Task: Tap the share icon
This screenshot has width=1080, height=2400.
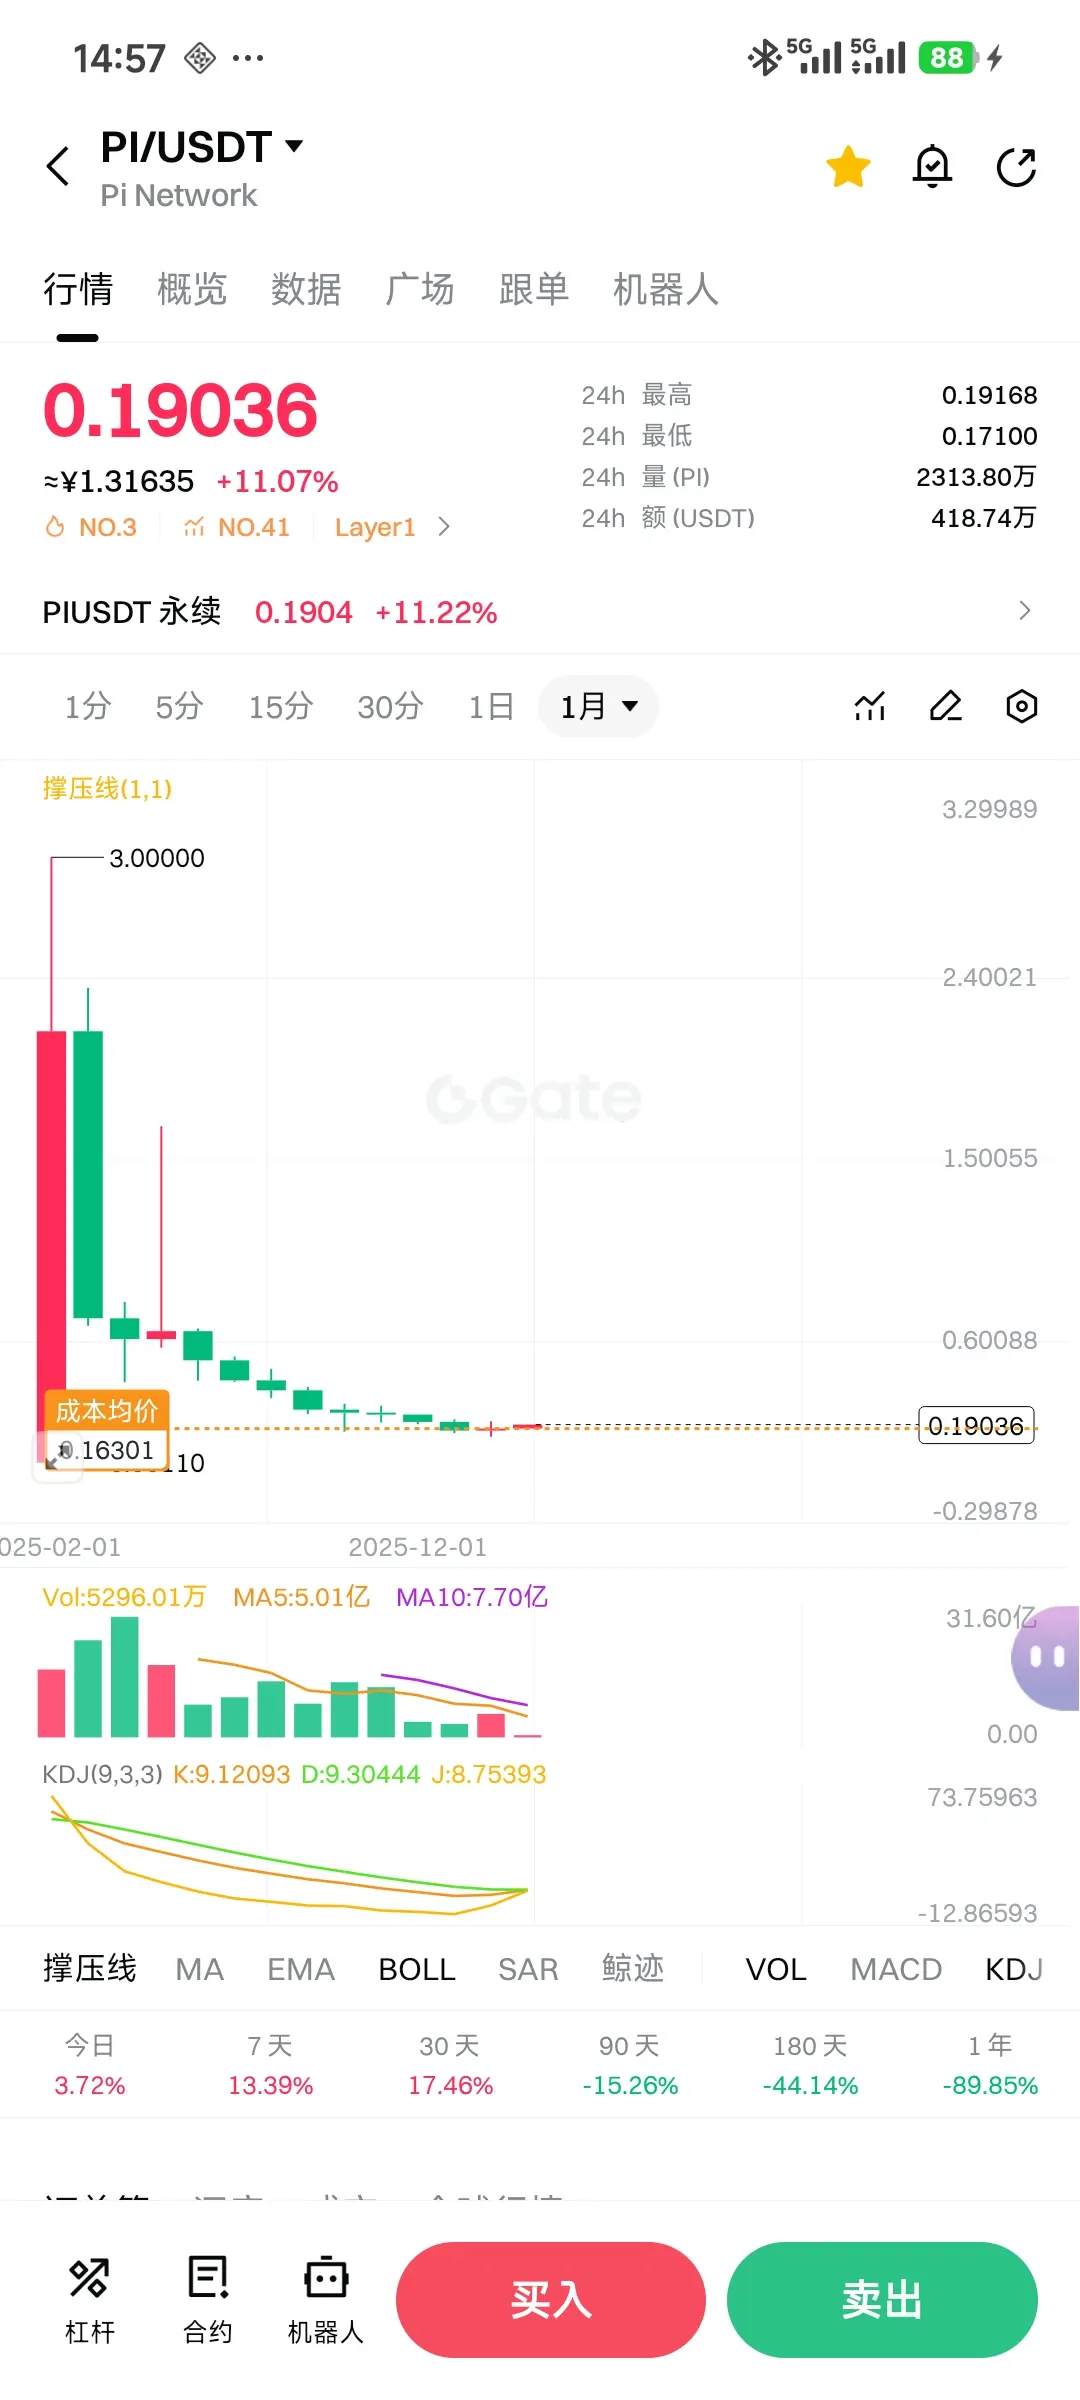Action: (1016, 166)
